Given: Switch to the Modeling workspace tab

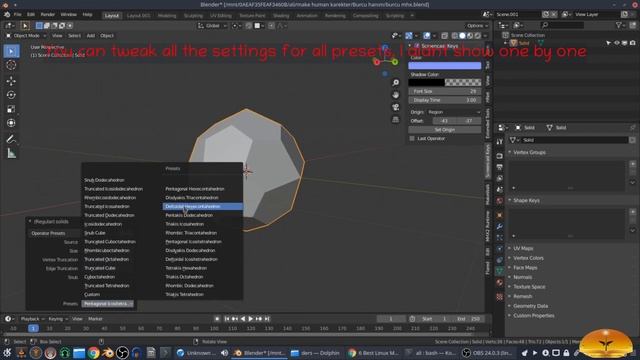Looking at the screenshot, I should (167, 16).
